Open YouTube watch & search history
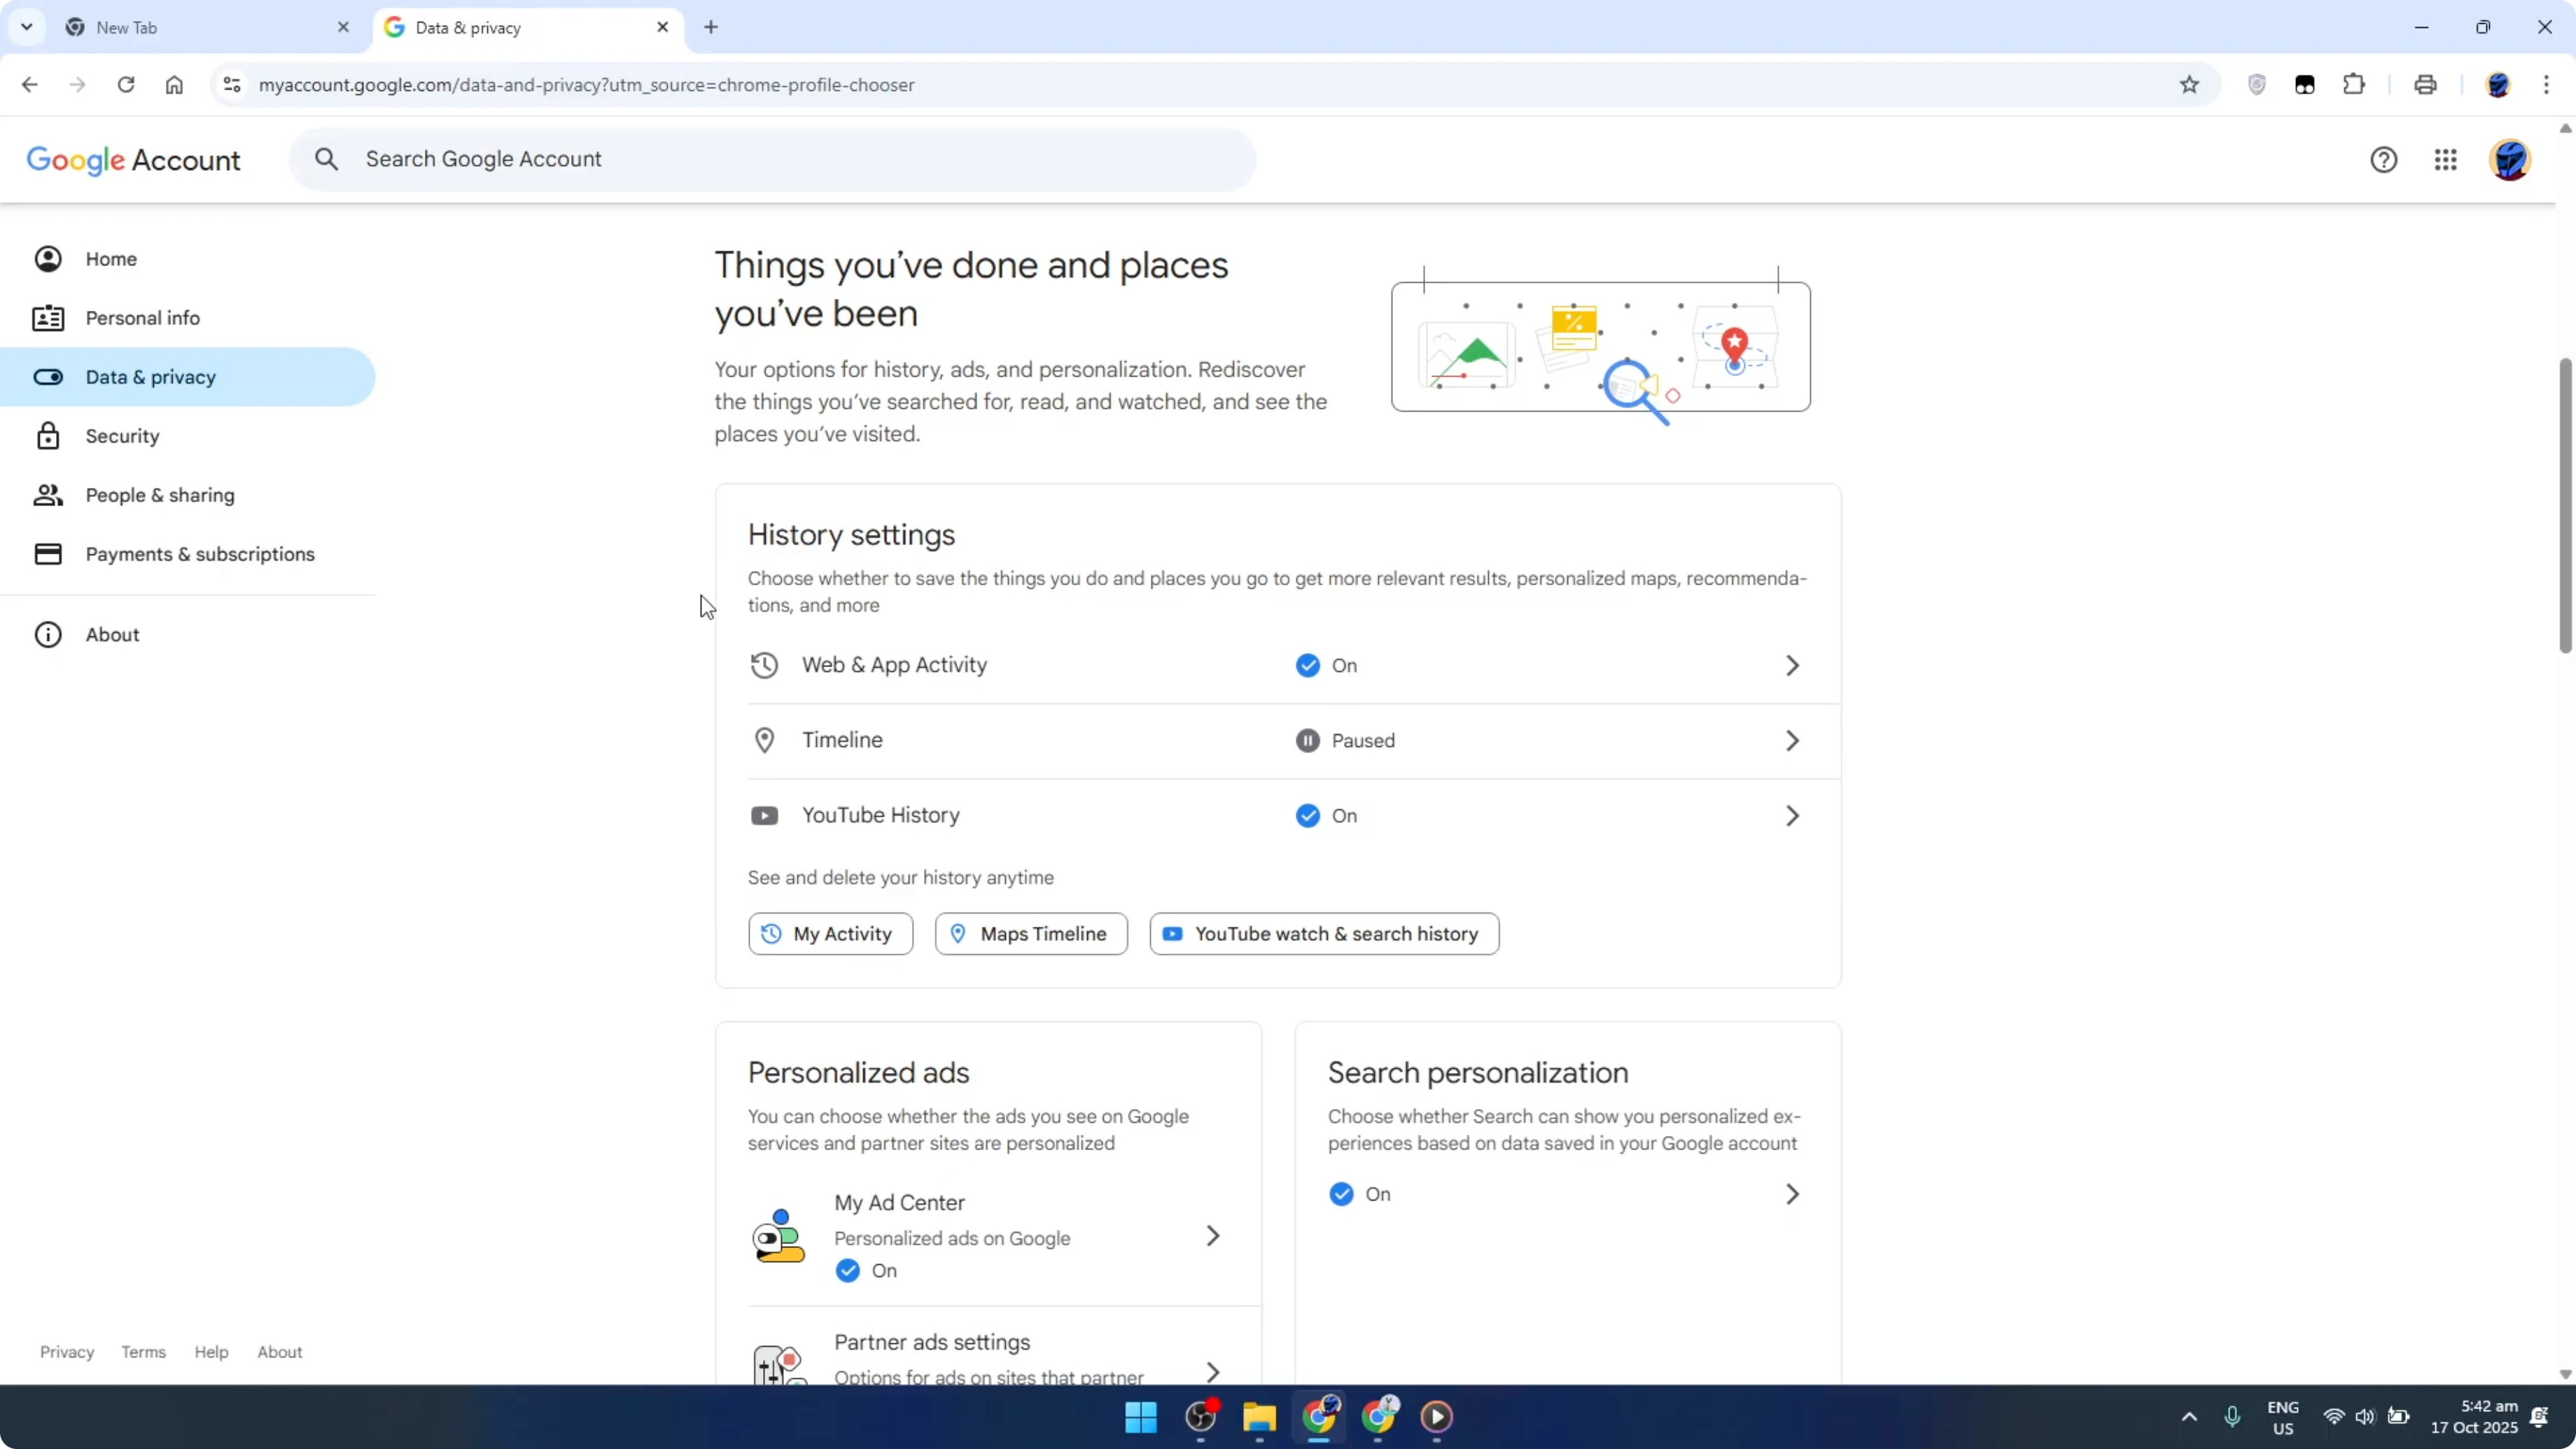The width and height of the screenshot is (2576, 1449). point(1324,933)
